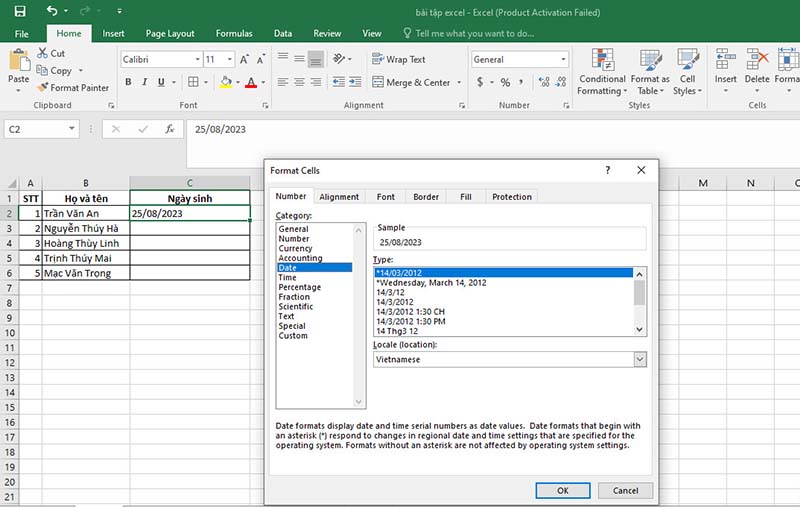Click the Format Painter brush icon
The width and height of the screenshot is (800, 507).
(x=43, y=87)
